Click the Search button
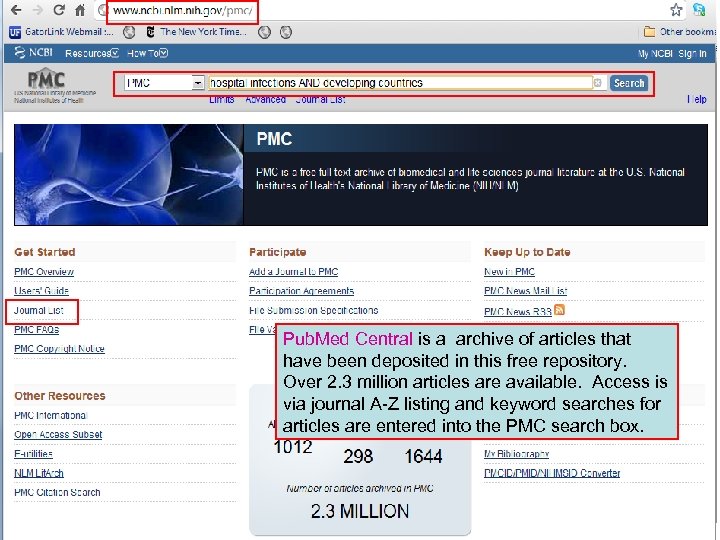 click(x=629, y=83)
